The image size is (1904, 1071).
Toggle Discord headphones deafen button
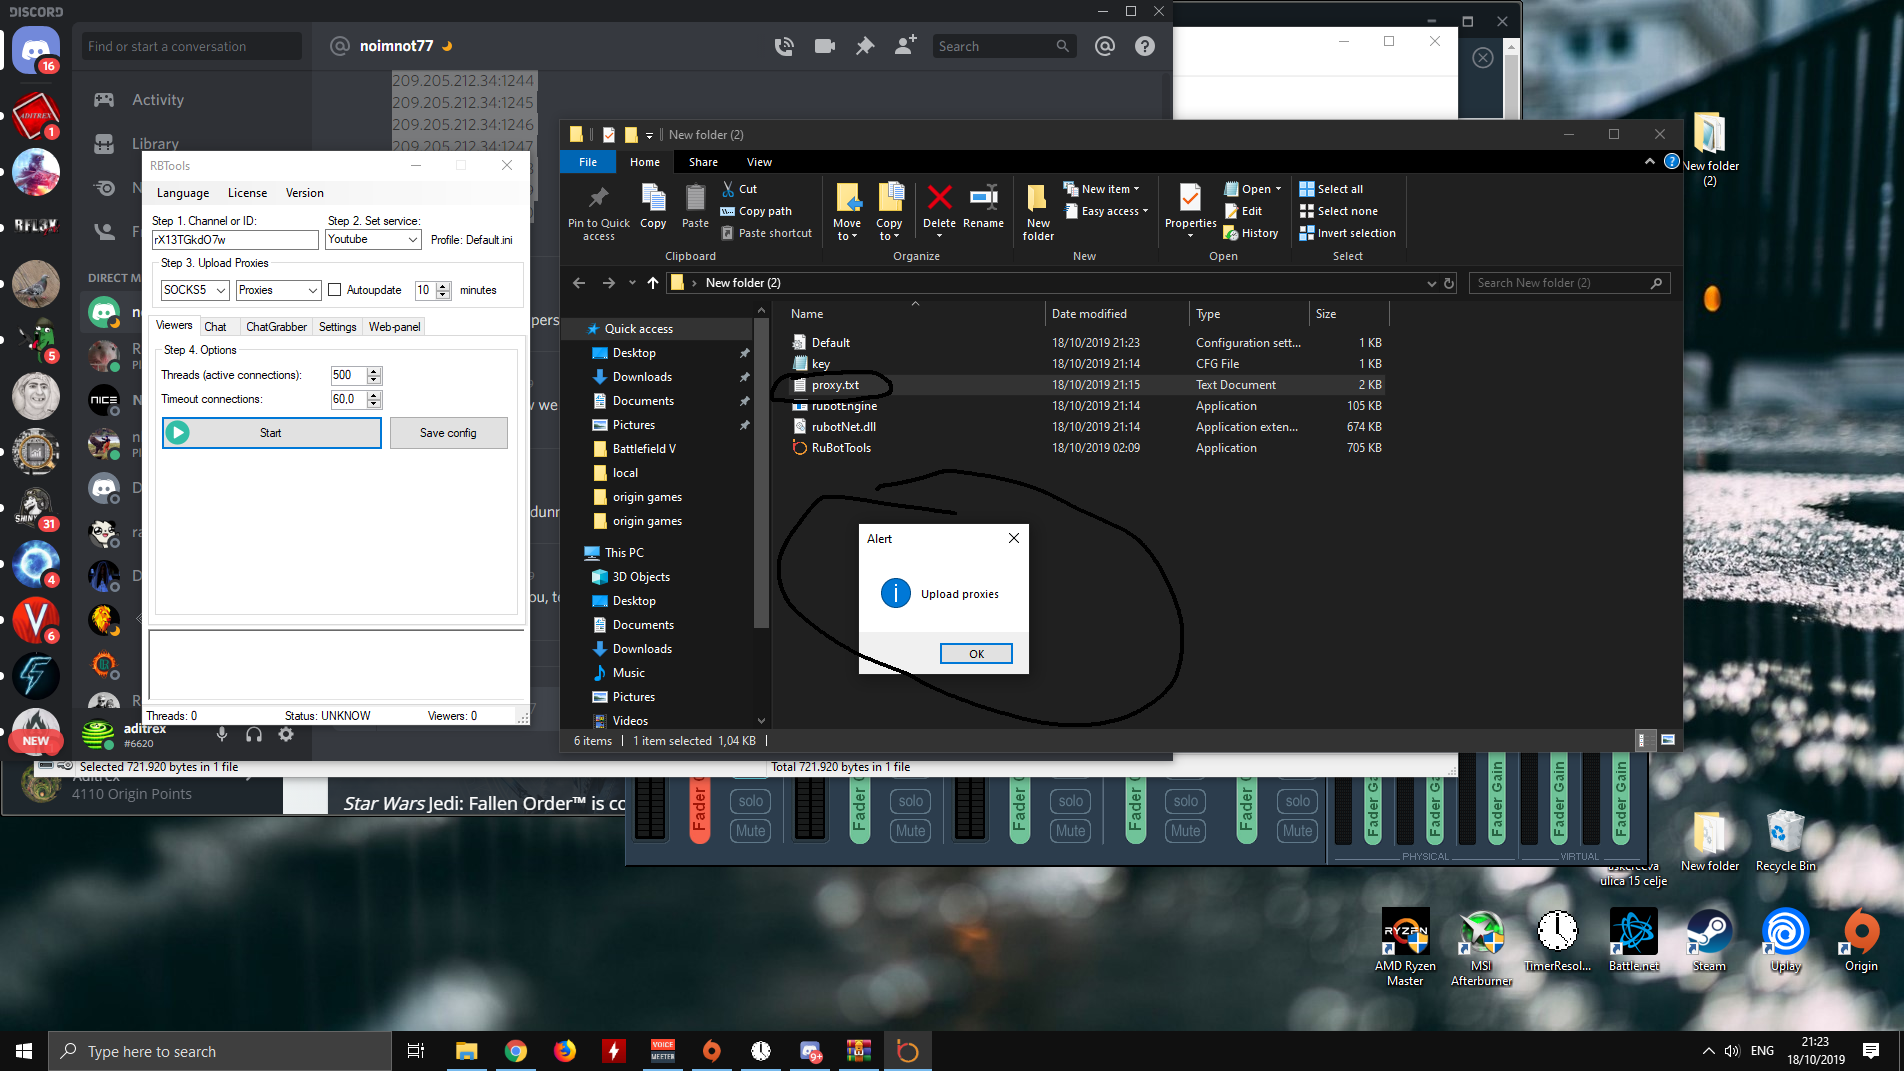[254, 735]
